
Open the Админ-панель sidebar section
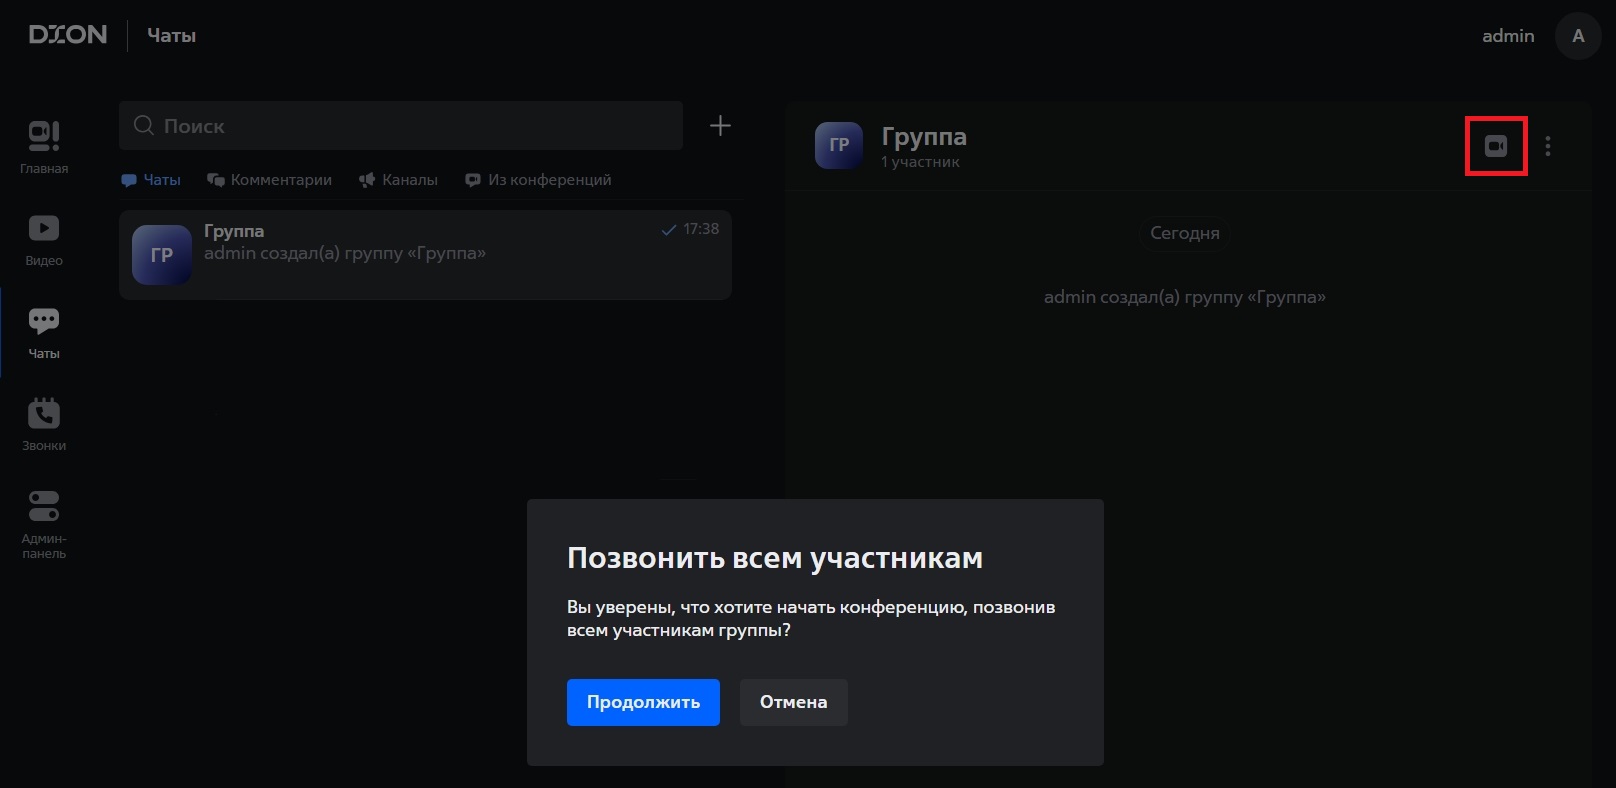(x=44, y=523)
